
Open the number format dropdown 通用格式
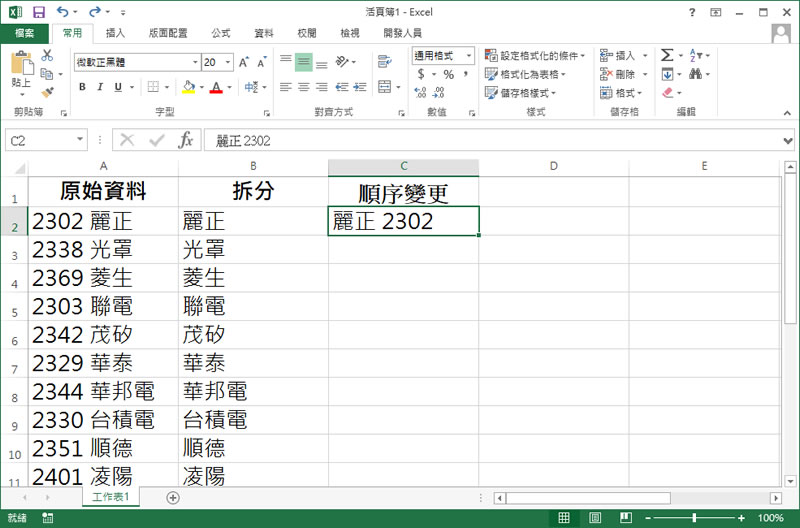pyautogui.click(x=468, y=56)
